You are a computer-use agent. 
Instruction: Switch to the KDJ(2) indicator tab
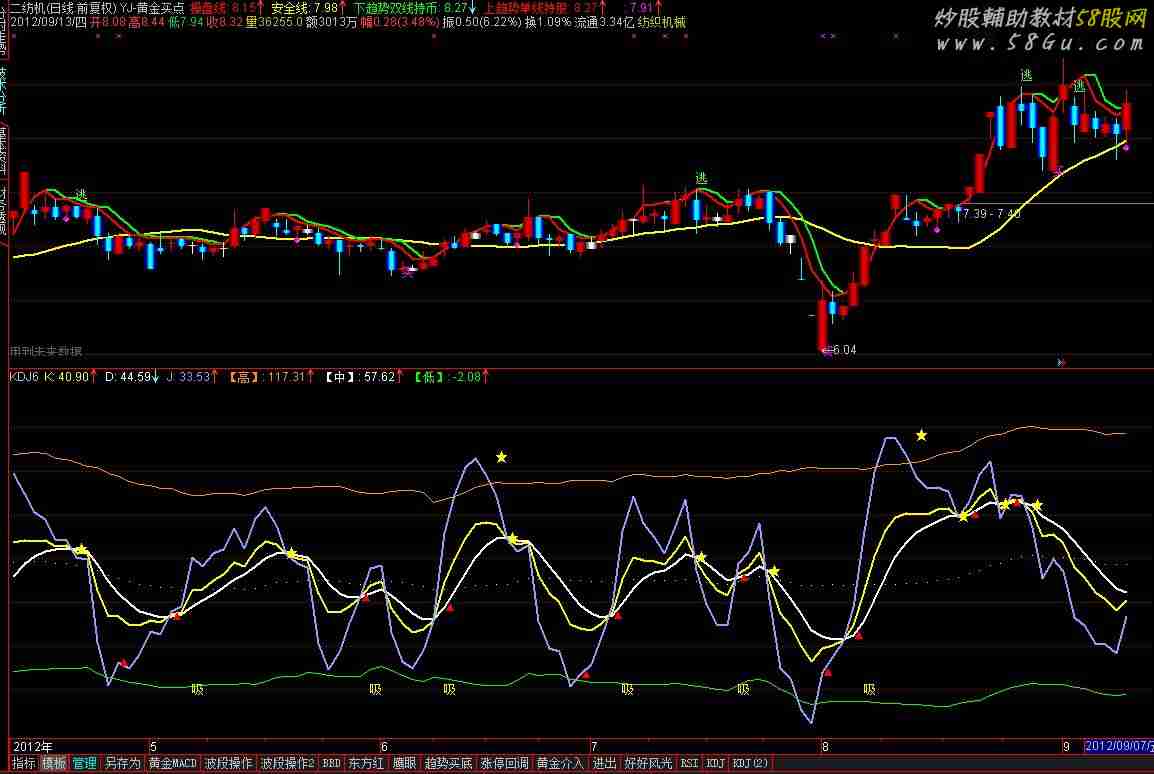click(751, 764)
